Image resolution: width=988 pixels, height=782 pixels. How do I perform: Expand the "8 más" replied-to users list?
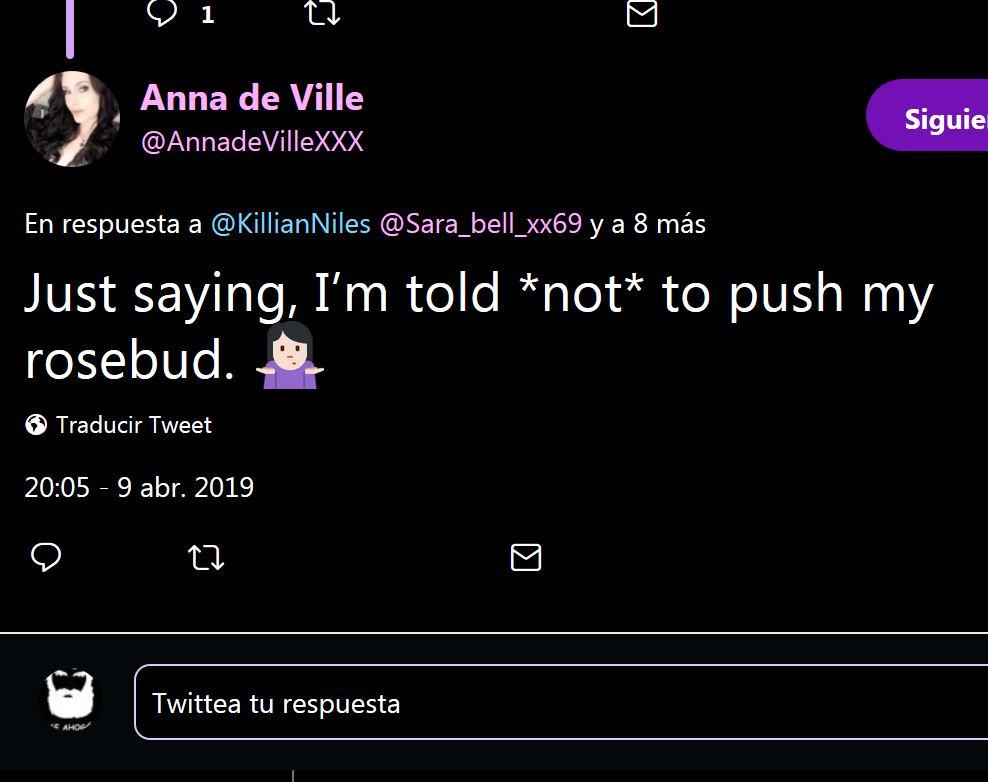(669, 224)
